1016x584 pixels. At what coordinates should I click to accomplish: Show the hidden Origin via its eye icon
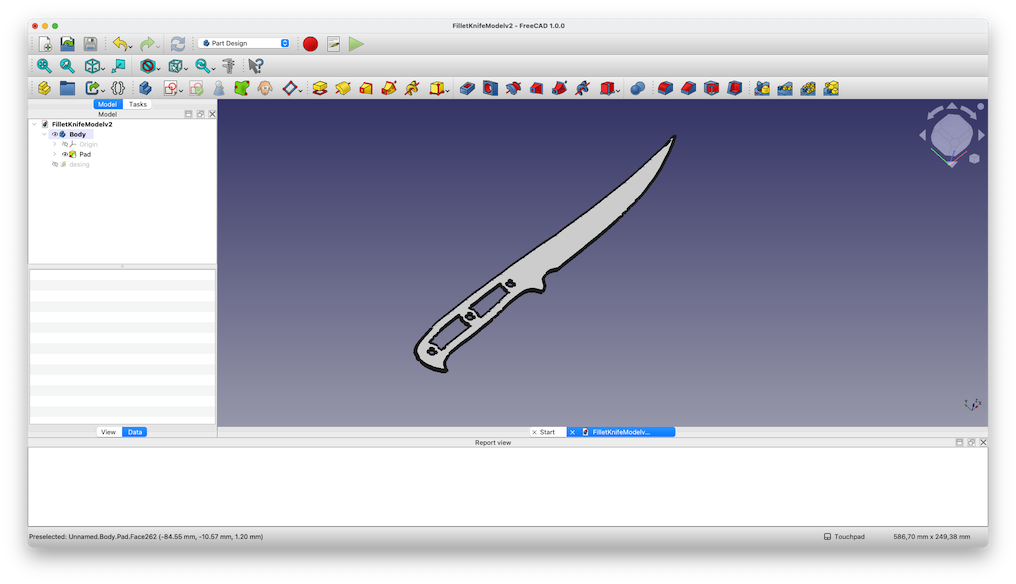(x=65, y=145)
